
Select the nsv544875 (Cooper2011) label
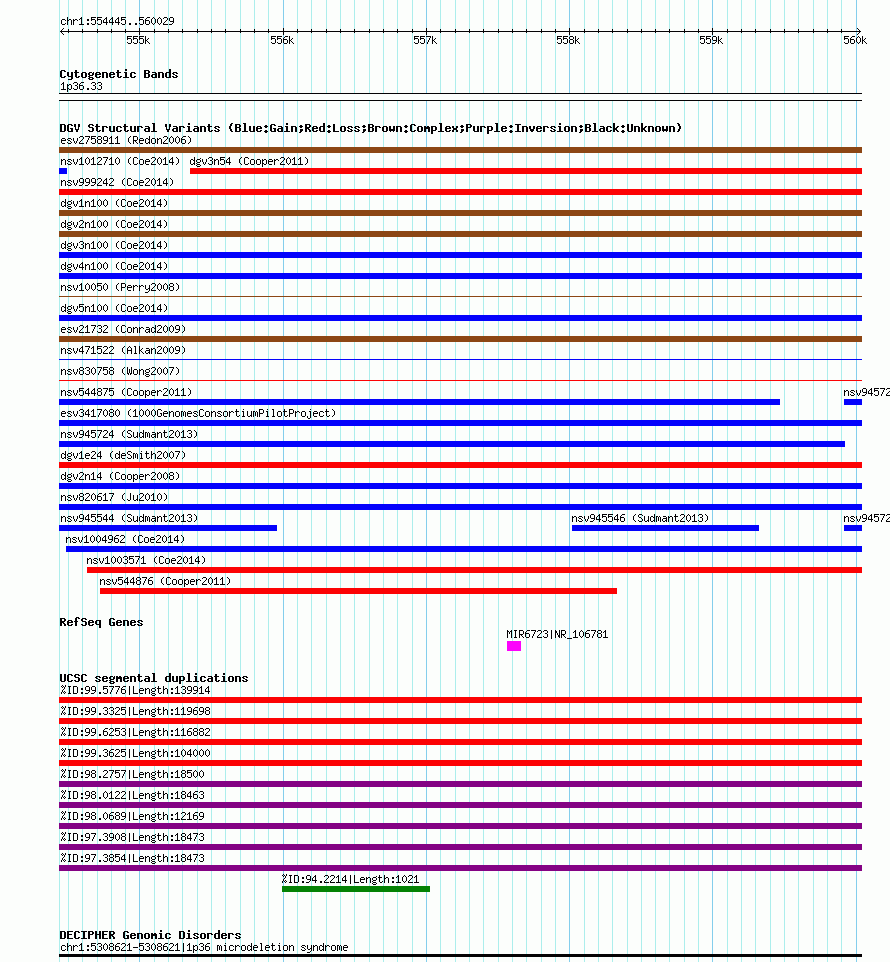(126, 392)
